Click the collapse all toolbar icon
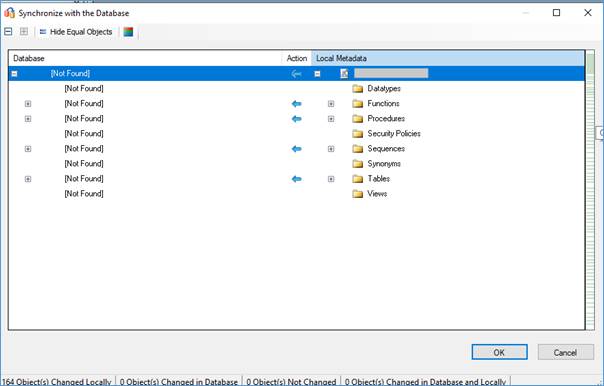The height and width of the screenshot is (386, 604). [8, 32]
